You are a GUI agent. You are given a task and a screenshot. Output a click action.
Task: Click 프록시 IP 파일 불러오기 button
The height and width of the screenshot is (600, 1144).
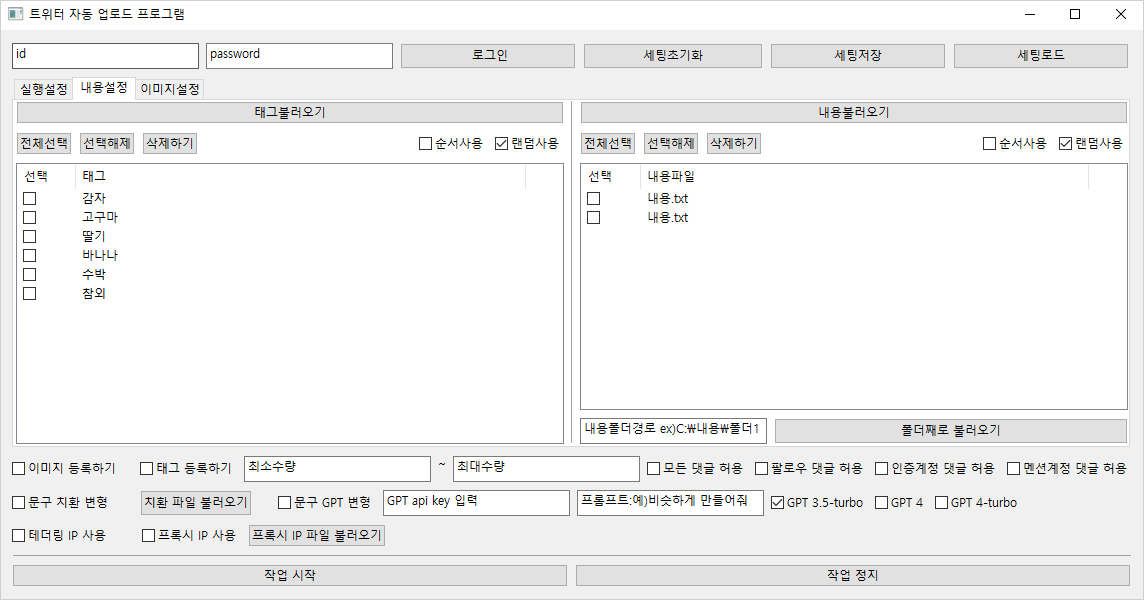click(317, 536)
